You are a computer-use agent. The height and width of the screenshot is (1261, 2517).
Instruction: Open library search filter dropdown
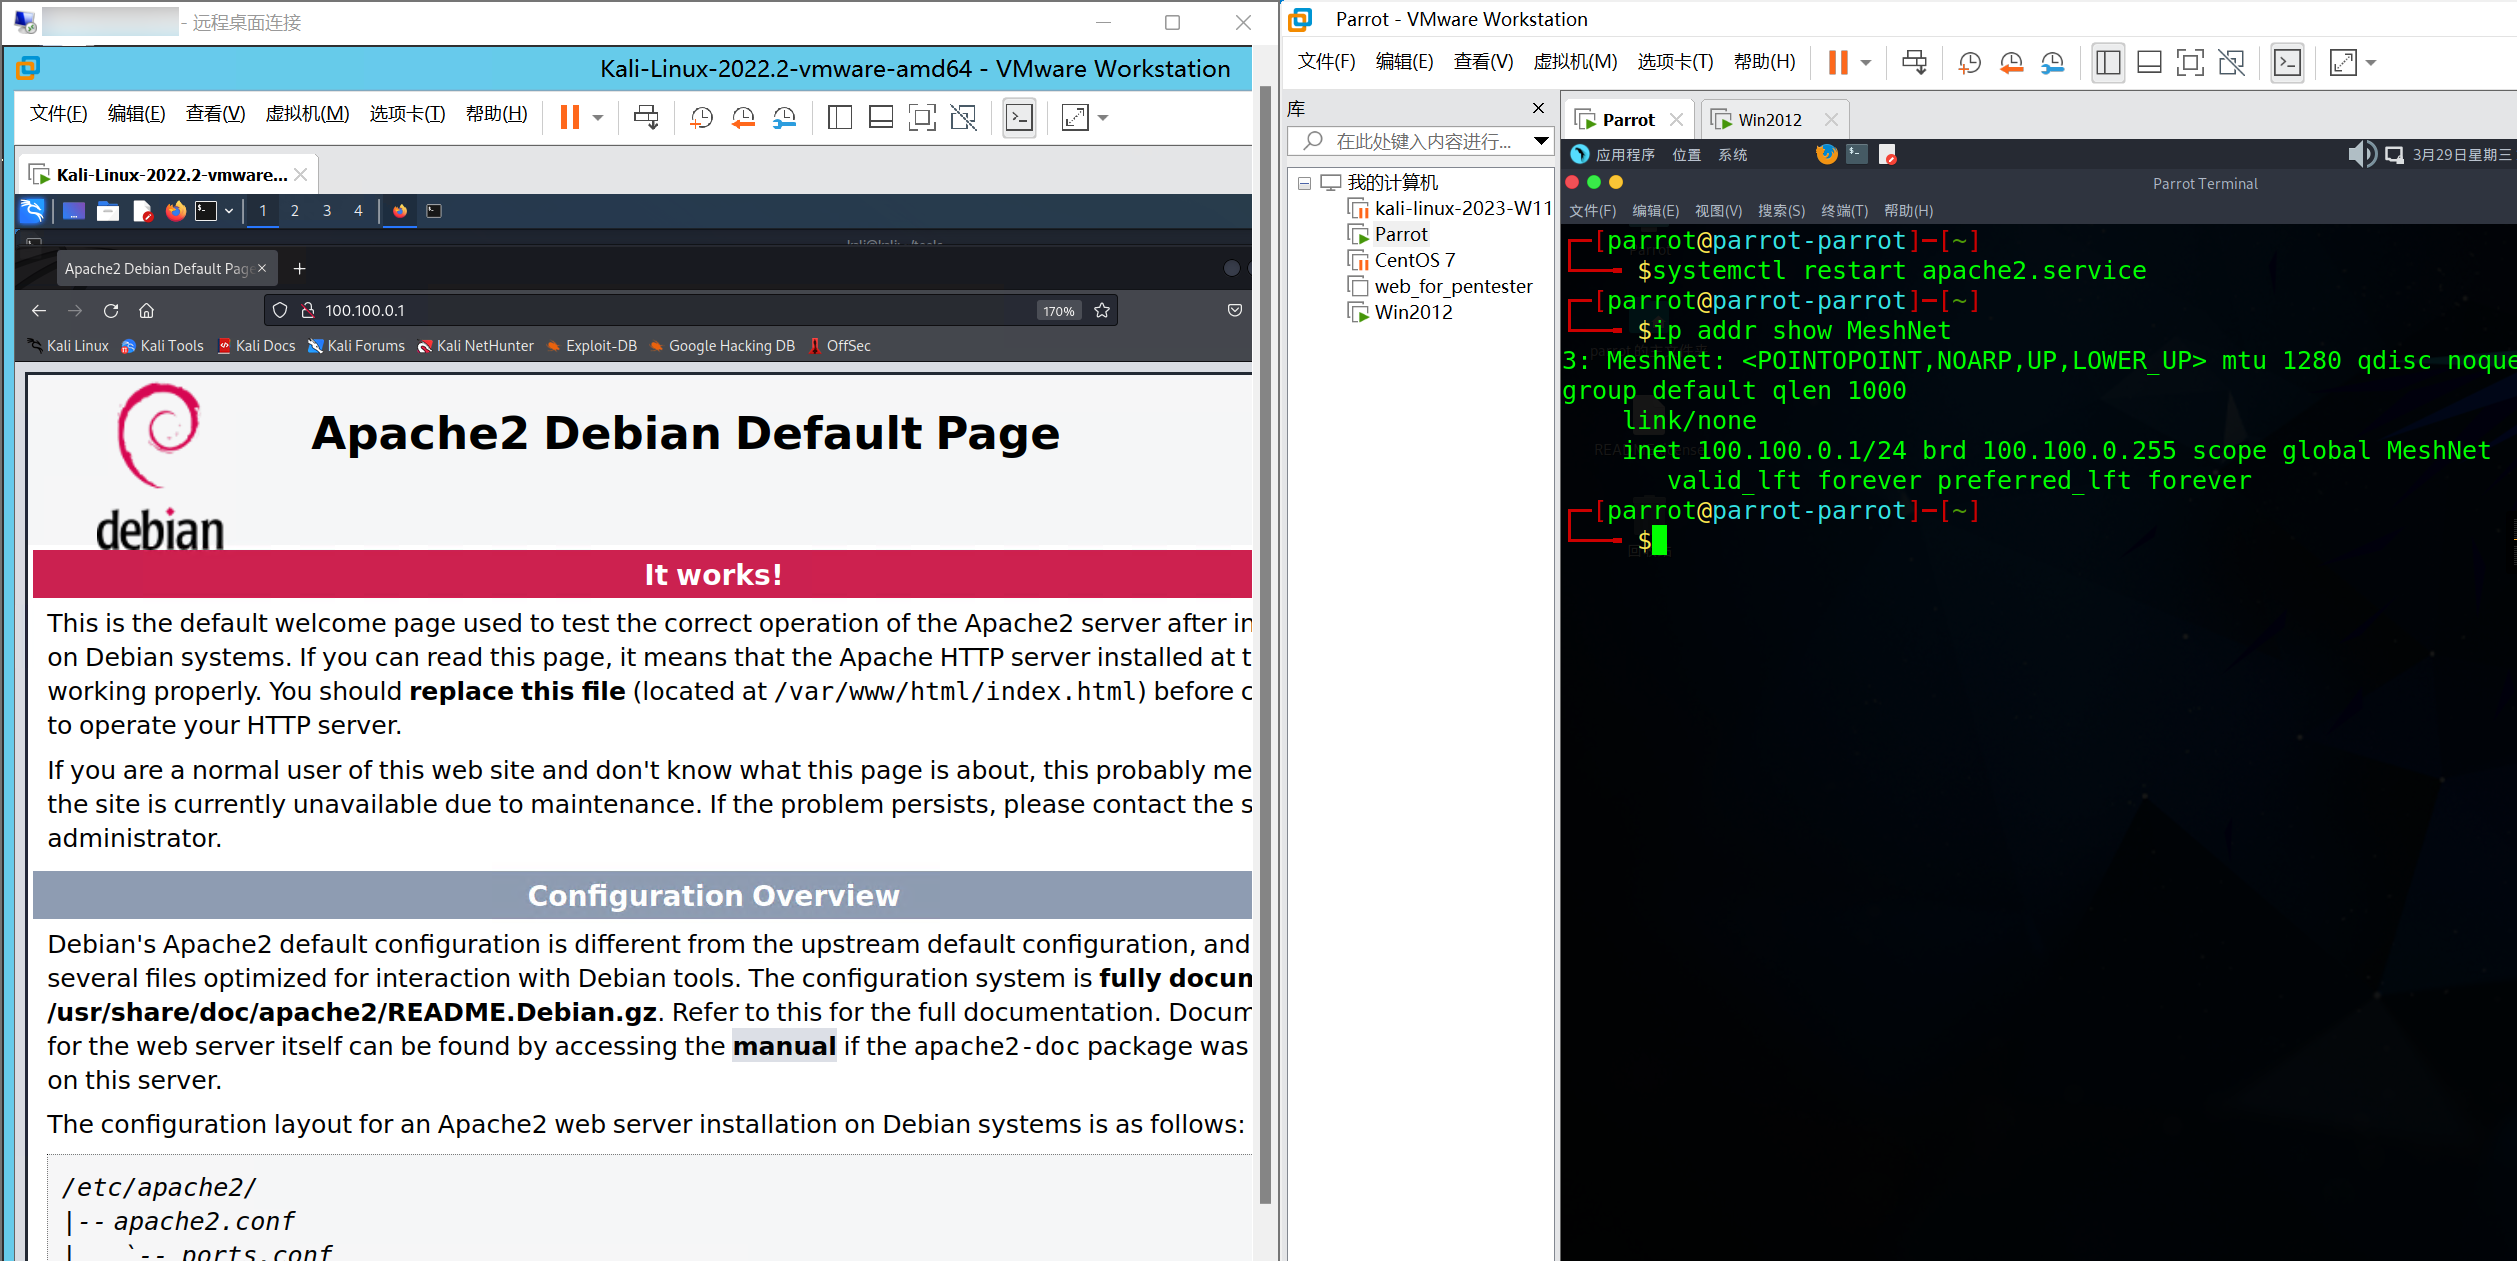pos(1541,141)
